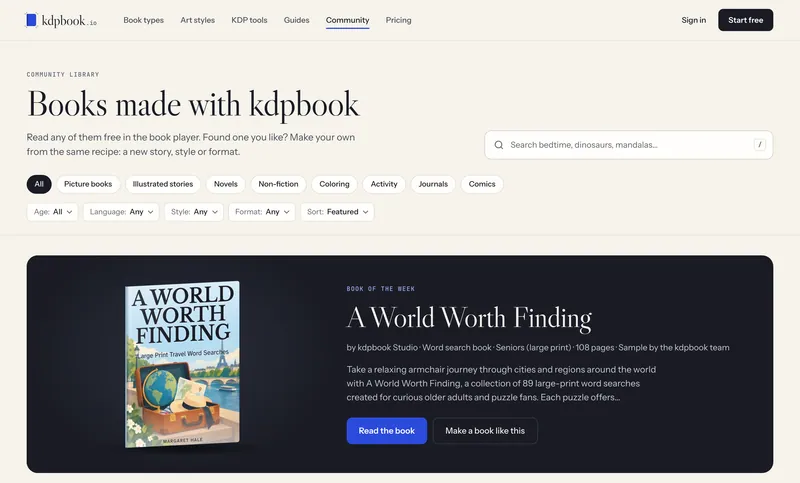Open the KDP tools menu

(x=249, y=20)
